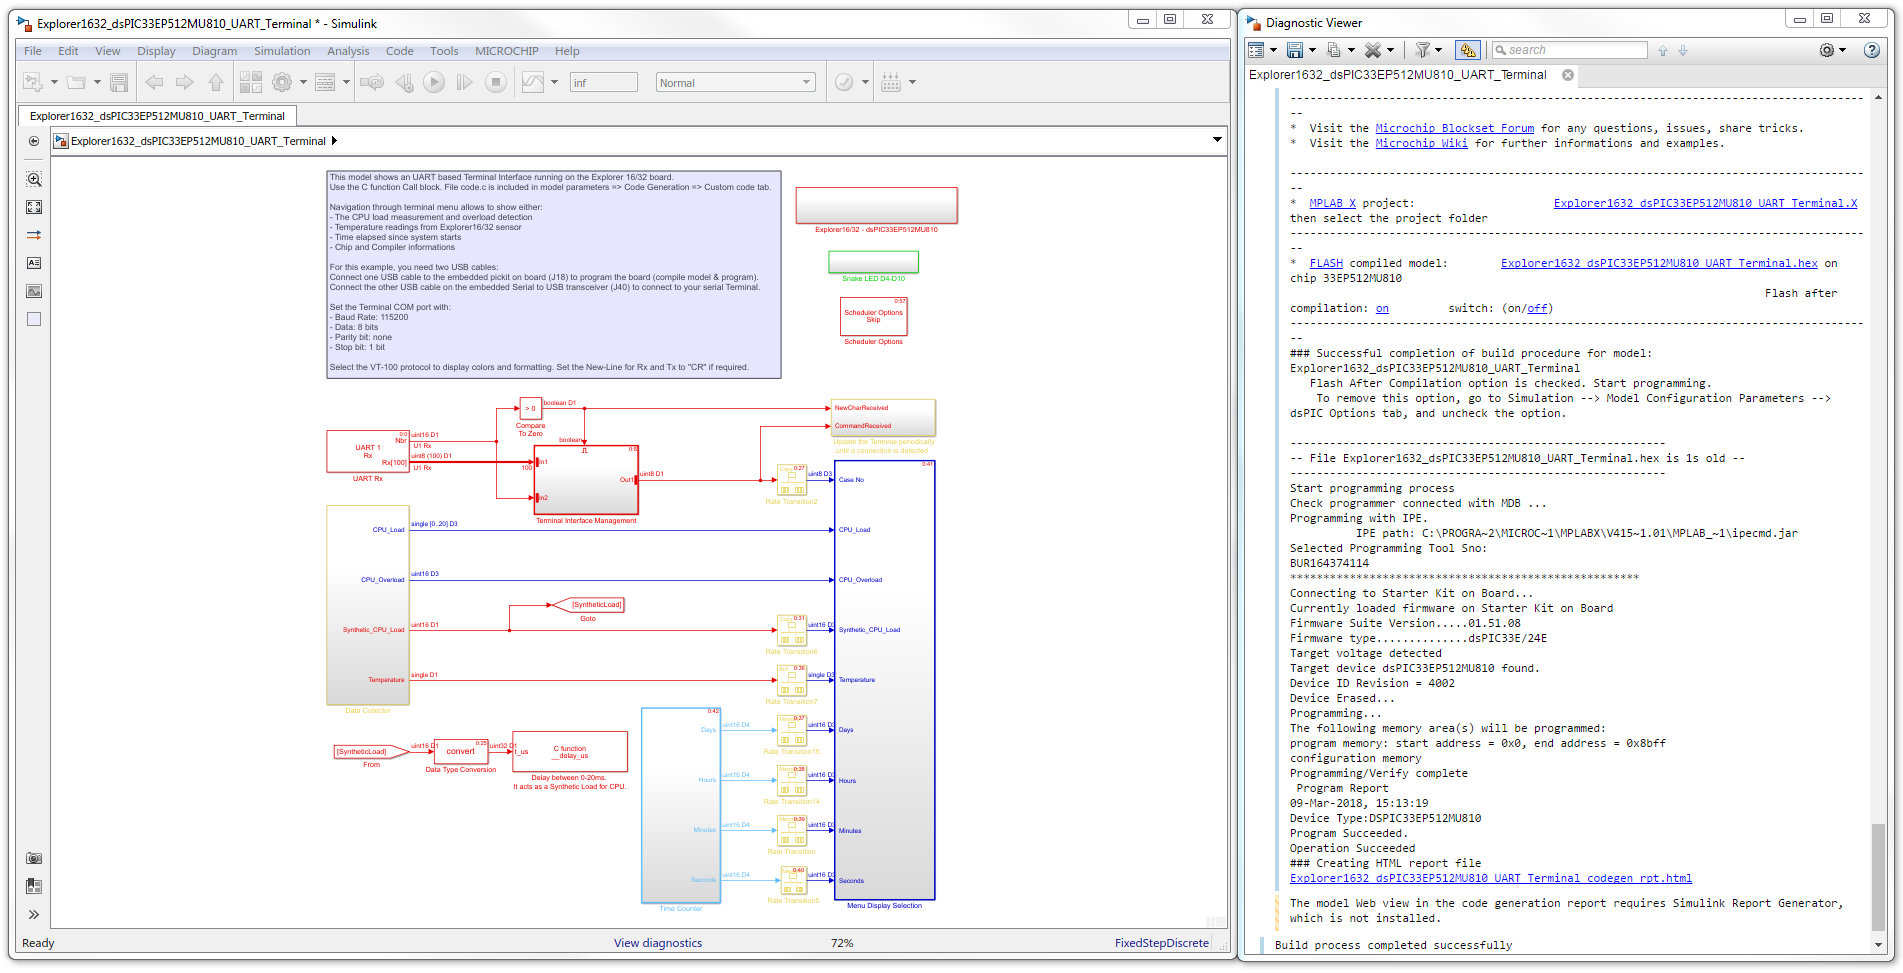Click the Stop simulation button
Image resolution: width=1903 pixels, height=973 pixels.
coord(496,83)
